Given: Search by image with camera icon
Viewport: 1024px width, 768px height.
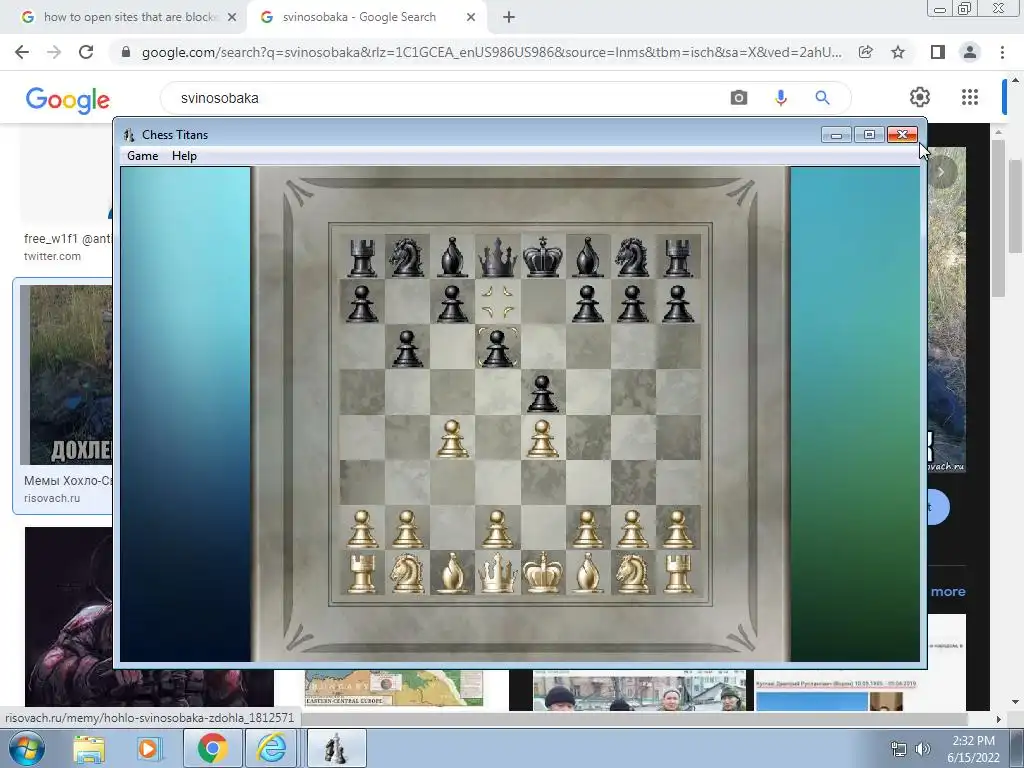Looking at the screenshot, I should (x=739, y=98).
